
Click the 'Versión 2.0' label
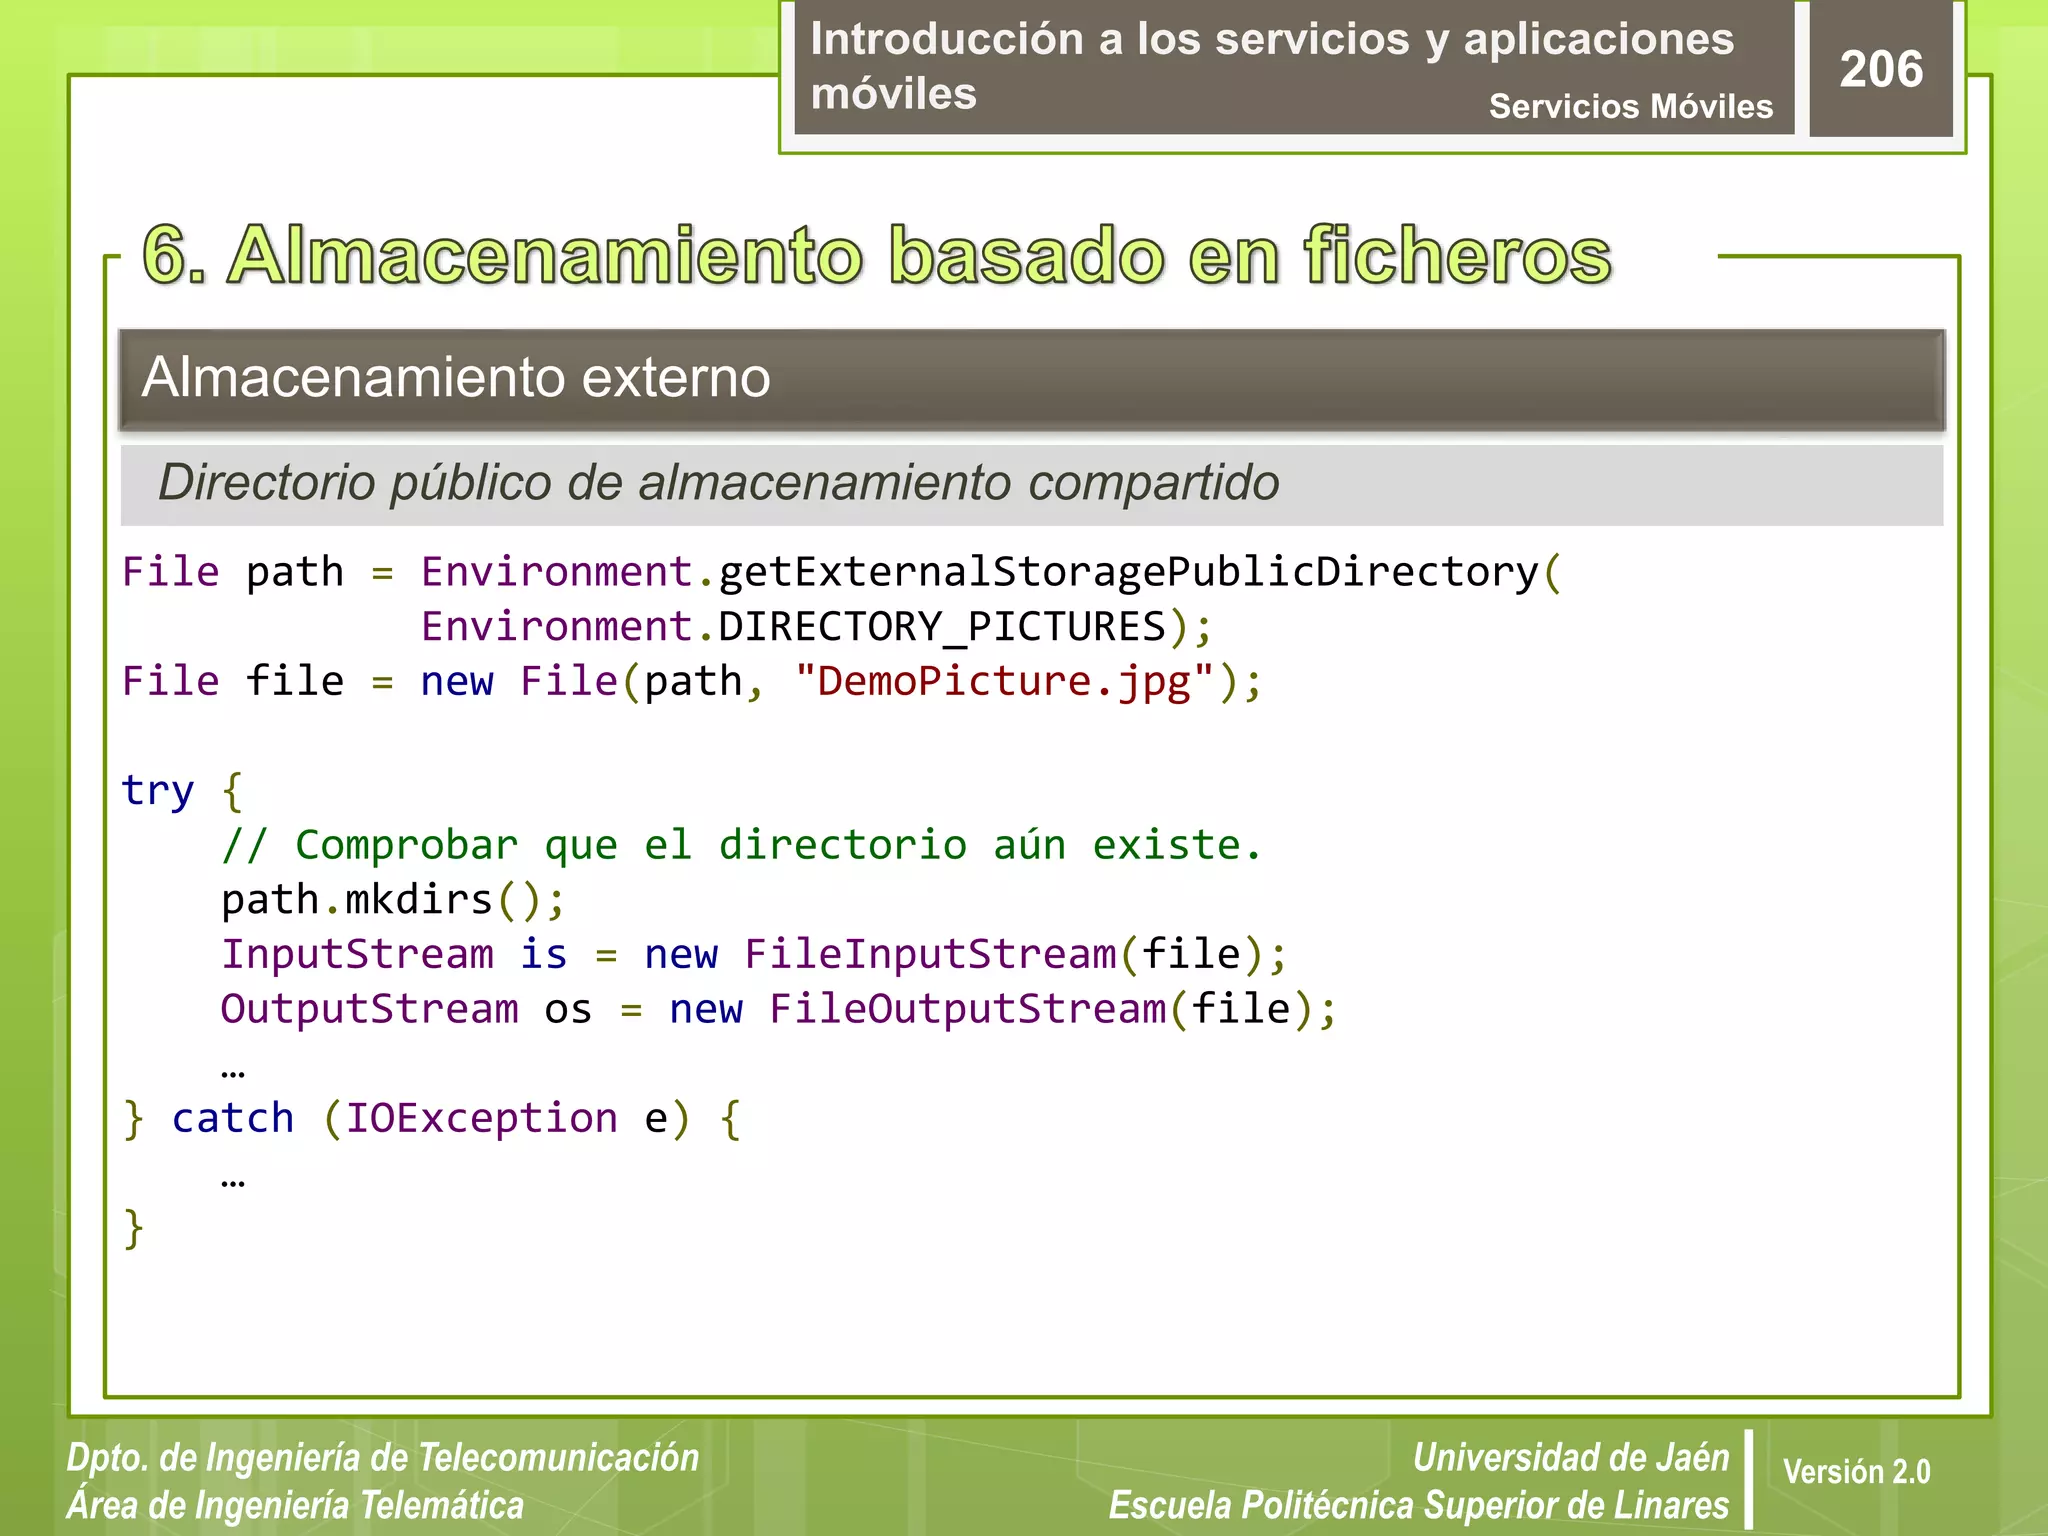pyautogui.click(x=1856, y=1472)
